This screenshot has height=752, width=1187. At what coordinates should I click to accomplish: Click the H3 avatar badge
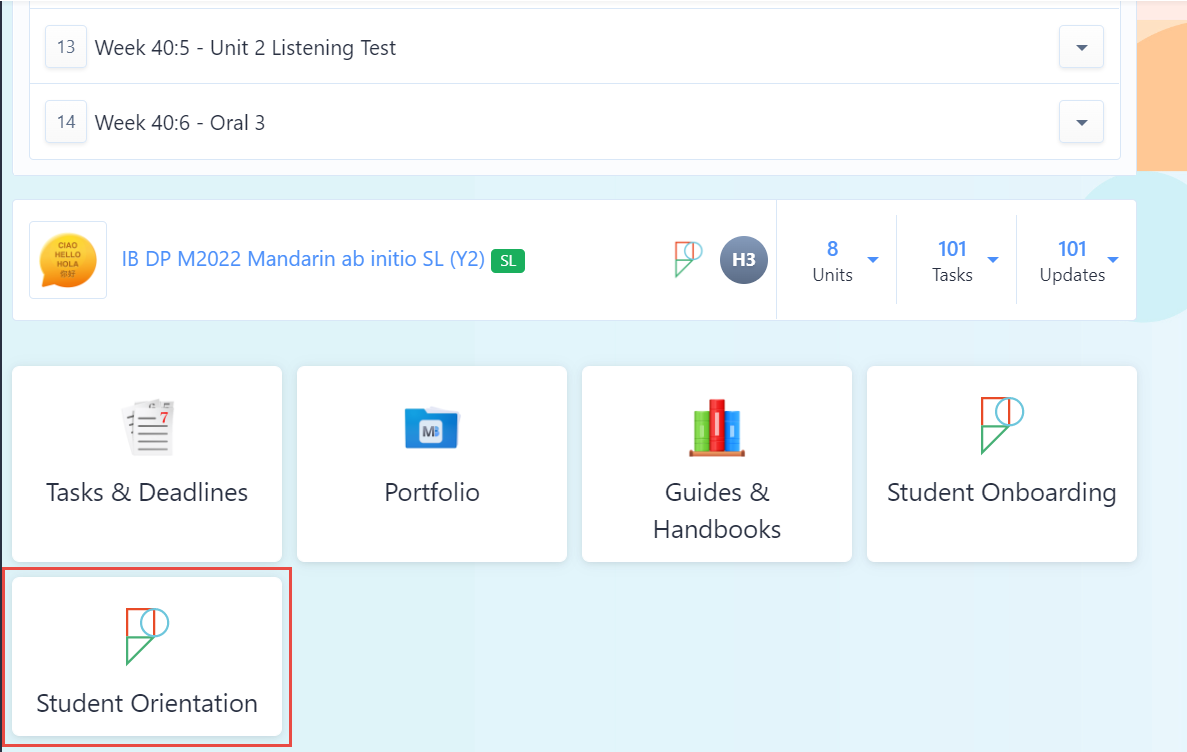point(743,260)
